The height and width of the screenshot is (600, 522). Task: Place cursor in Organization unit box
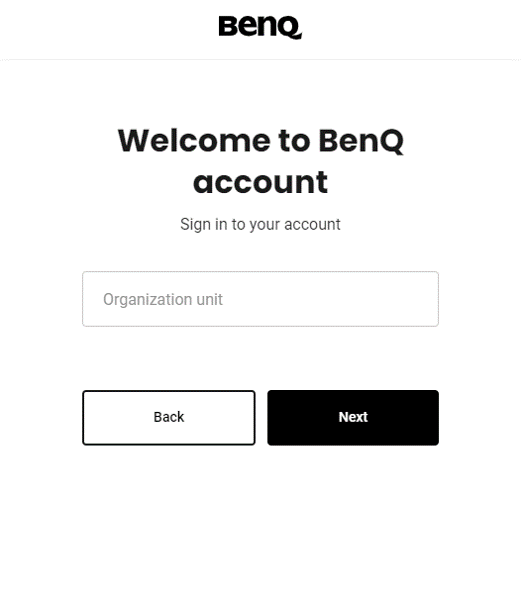[260, 299]
